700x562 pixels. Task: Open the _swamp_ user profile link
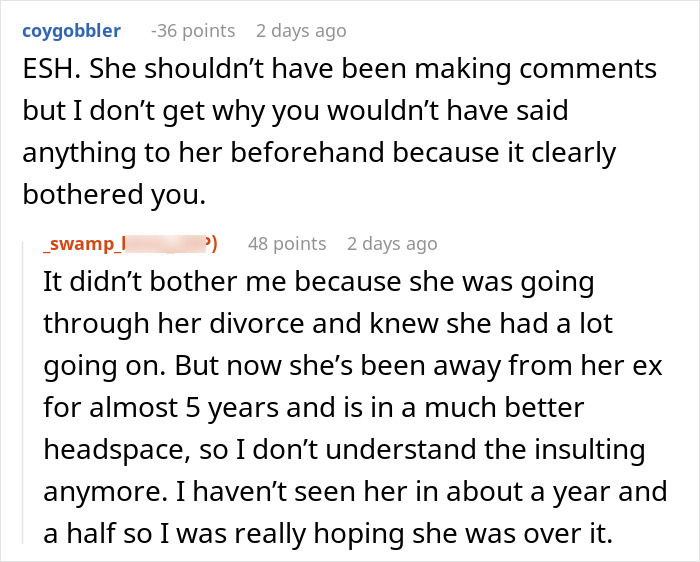(x=130, y=244)
